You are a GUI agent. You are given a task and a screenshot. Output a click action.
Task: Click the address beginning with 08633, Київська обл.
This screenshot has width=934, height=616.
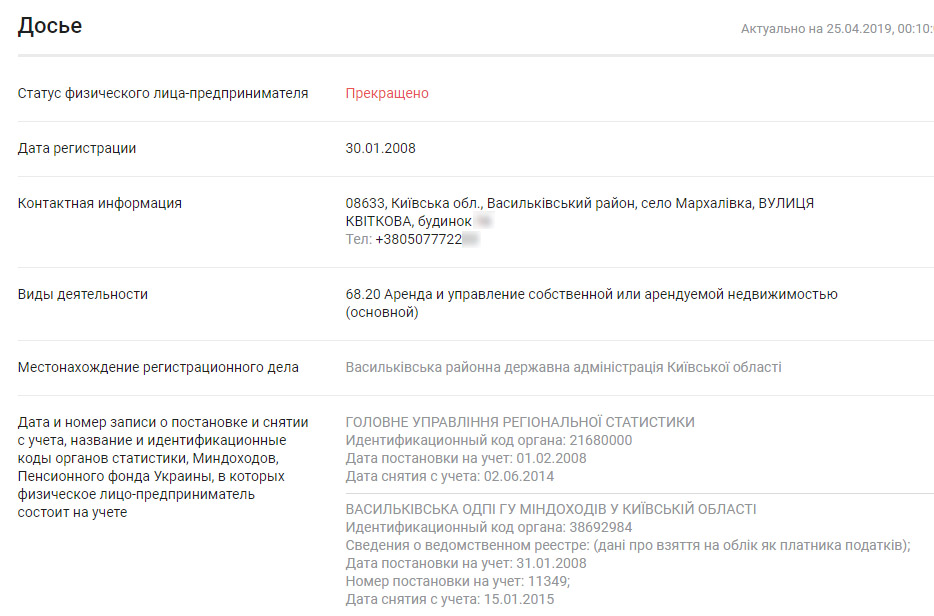pos(579,203)
